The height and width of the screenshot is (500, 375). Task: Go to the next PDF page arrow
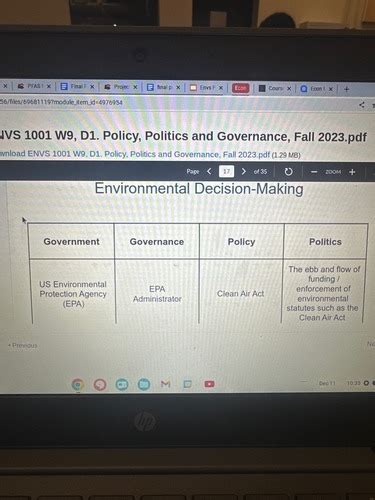pyautogui.click(x=244, y=171)
